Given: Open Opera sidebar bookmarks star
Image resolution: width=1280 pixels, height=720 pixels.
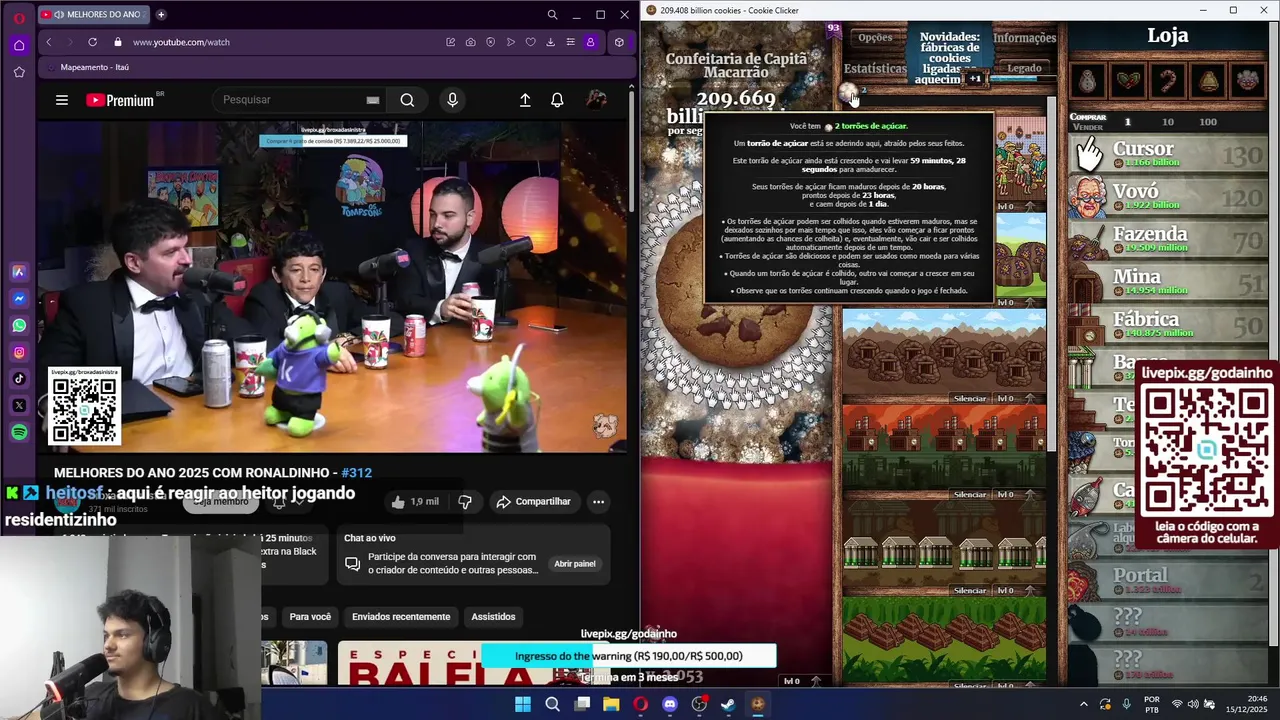Looking at the screenshot, I should 19,72.
